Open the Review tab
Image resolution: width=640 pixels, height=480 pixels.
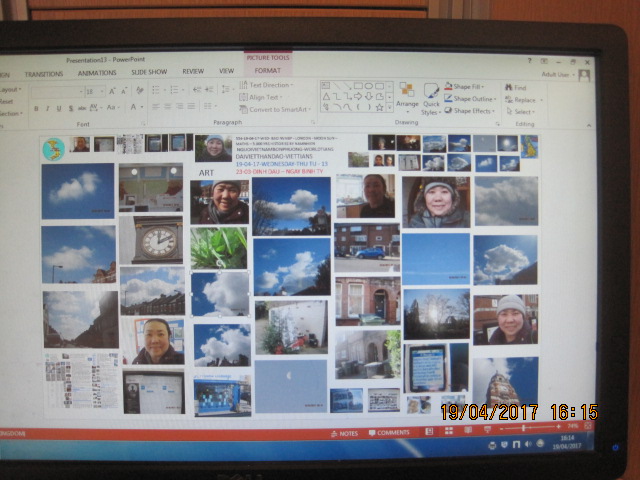[x=193, y=71]
